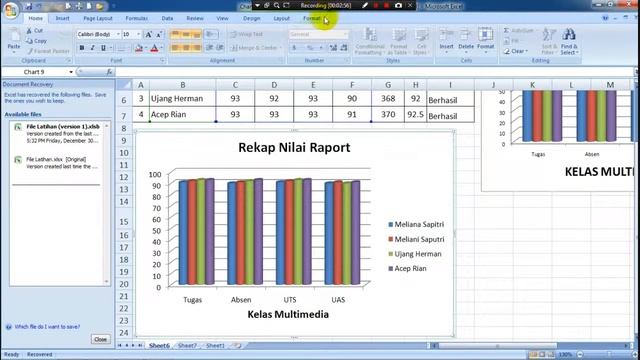Open the font name dropdown
Viewport: 640px width, 360px height.
click(118, 35)
